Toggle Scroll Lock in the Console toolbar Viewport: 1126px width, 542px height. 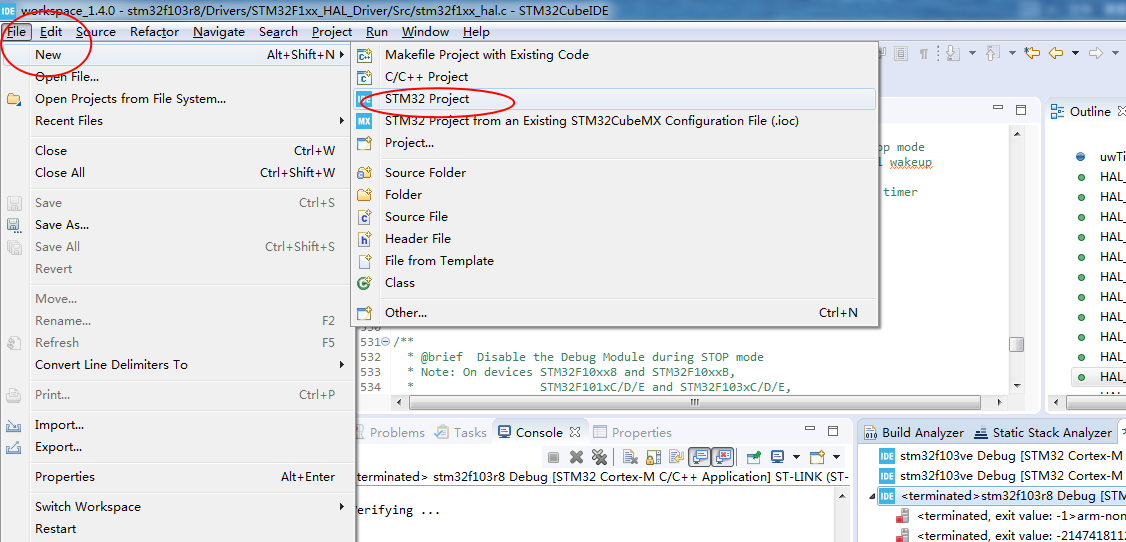point(653,457)
